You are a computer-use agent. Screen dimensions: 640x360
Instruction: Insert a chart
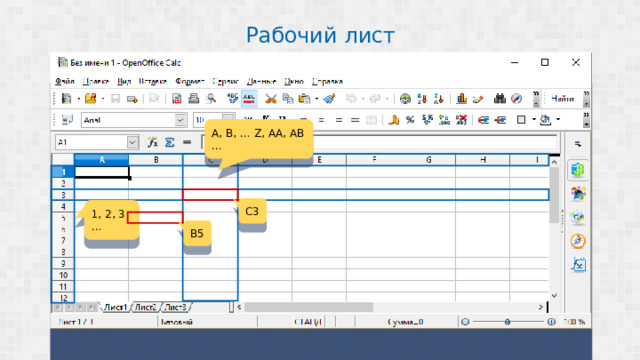[x=462, y=98]
